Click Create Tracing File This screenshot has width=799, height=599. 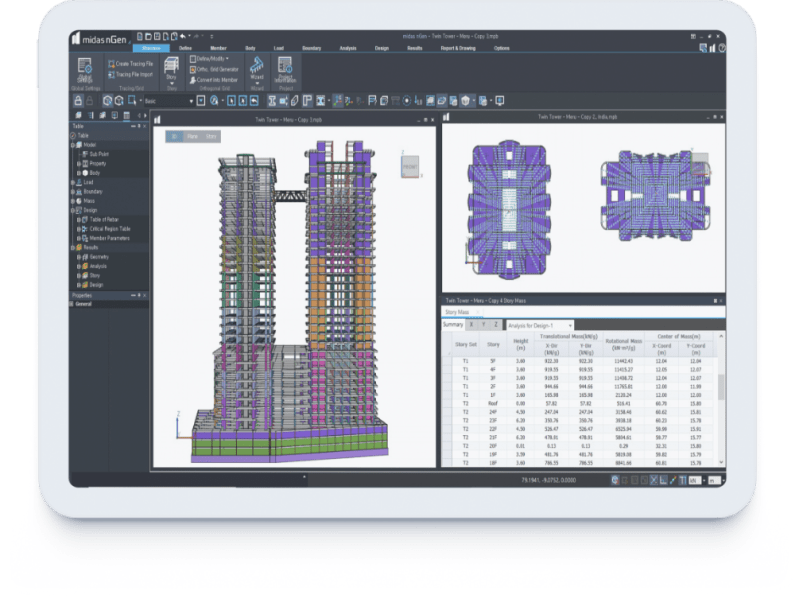pyautogui.click(x=130, y=64)
